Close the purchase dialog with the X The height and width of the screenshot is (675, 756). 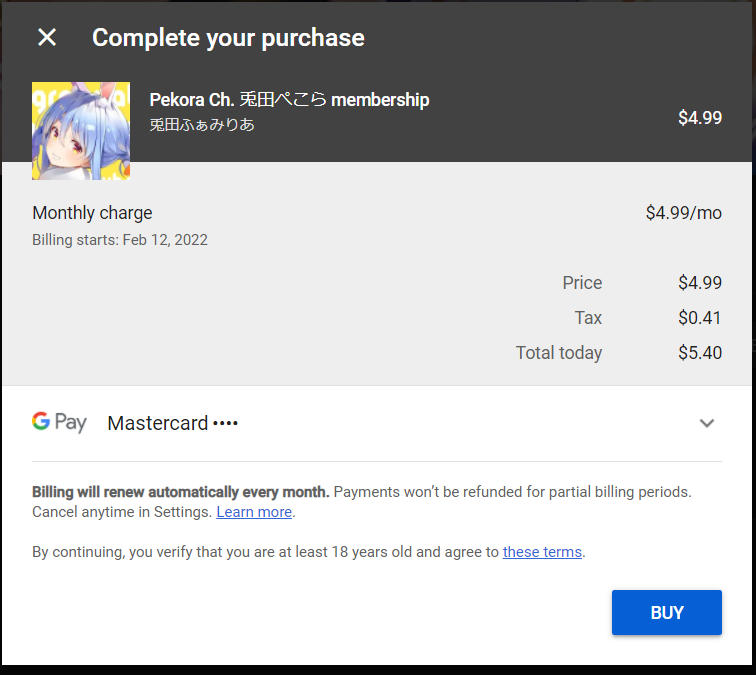pyautogui.click(x=47, y=38)
